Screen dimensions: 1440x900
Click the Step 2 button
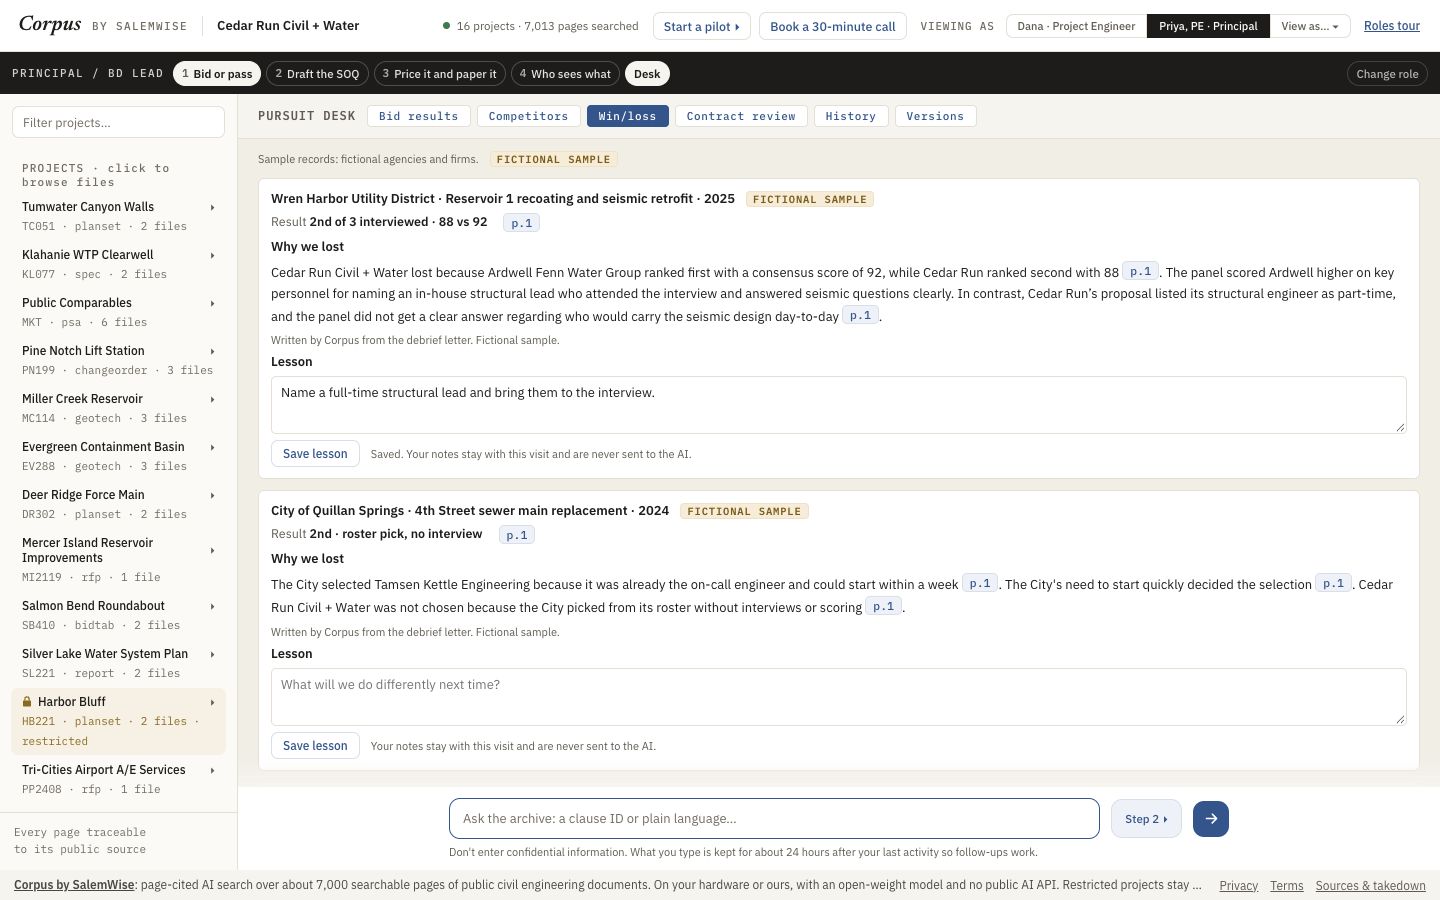(x=1146, y=819)
